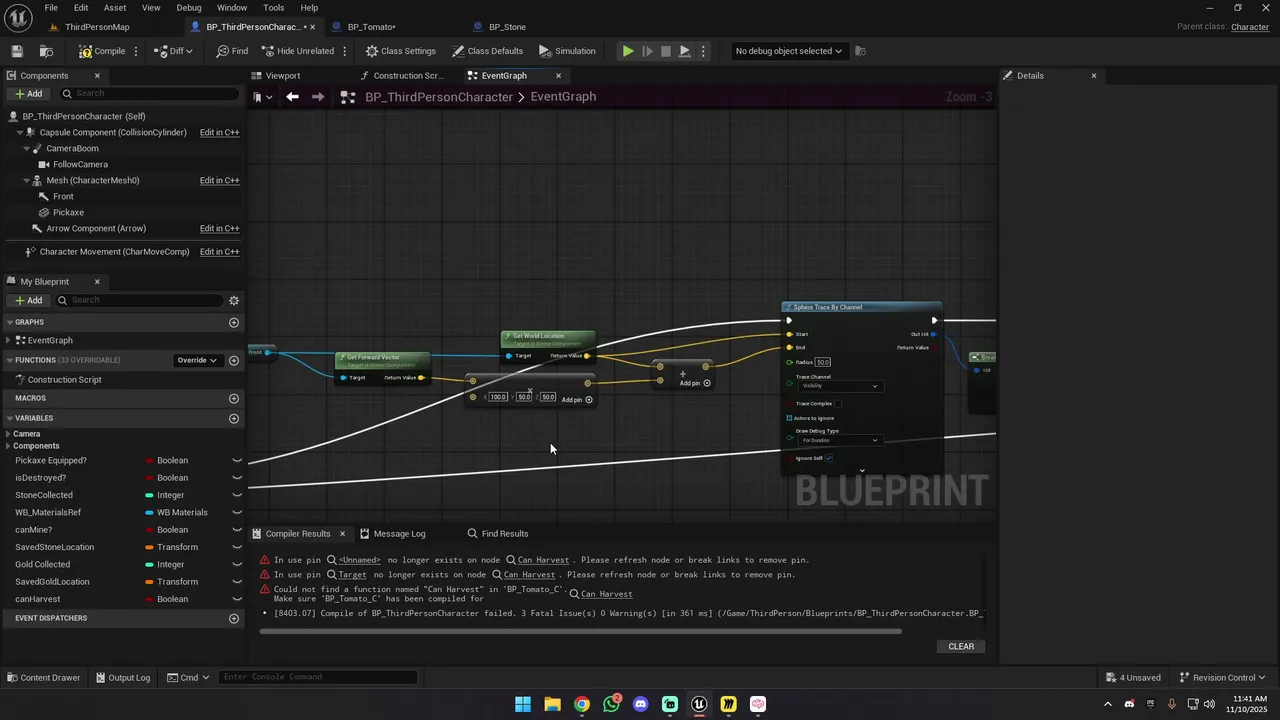Image resolution: width=1280 pixels, height=720 pixels.
Task: Click the console command input field
Action: tap(318, 677)
